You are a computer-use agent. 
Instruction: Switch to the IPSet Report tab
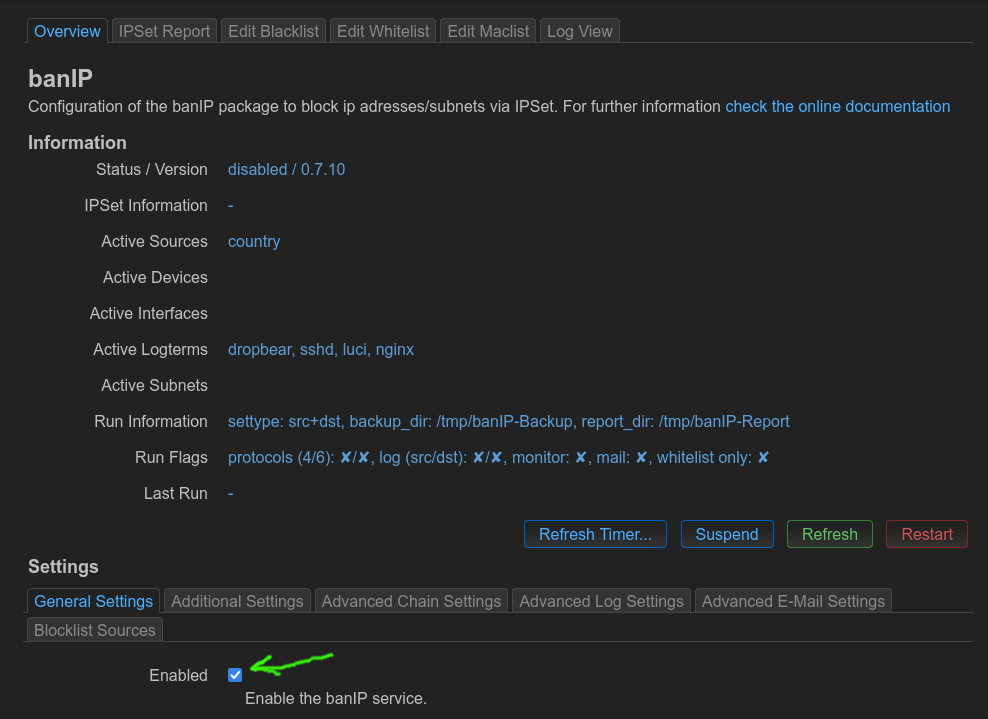(x=164, y=30)
